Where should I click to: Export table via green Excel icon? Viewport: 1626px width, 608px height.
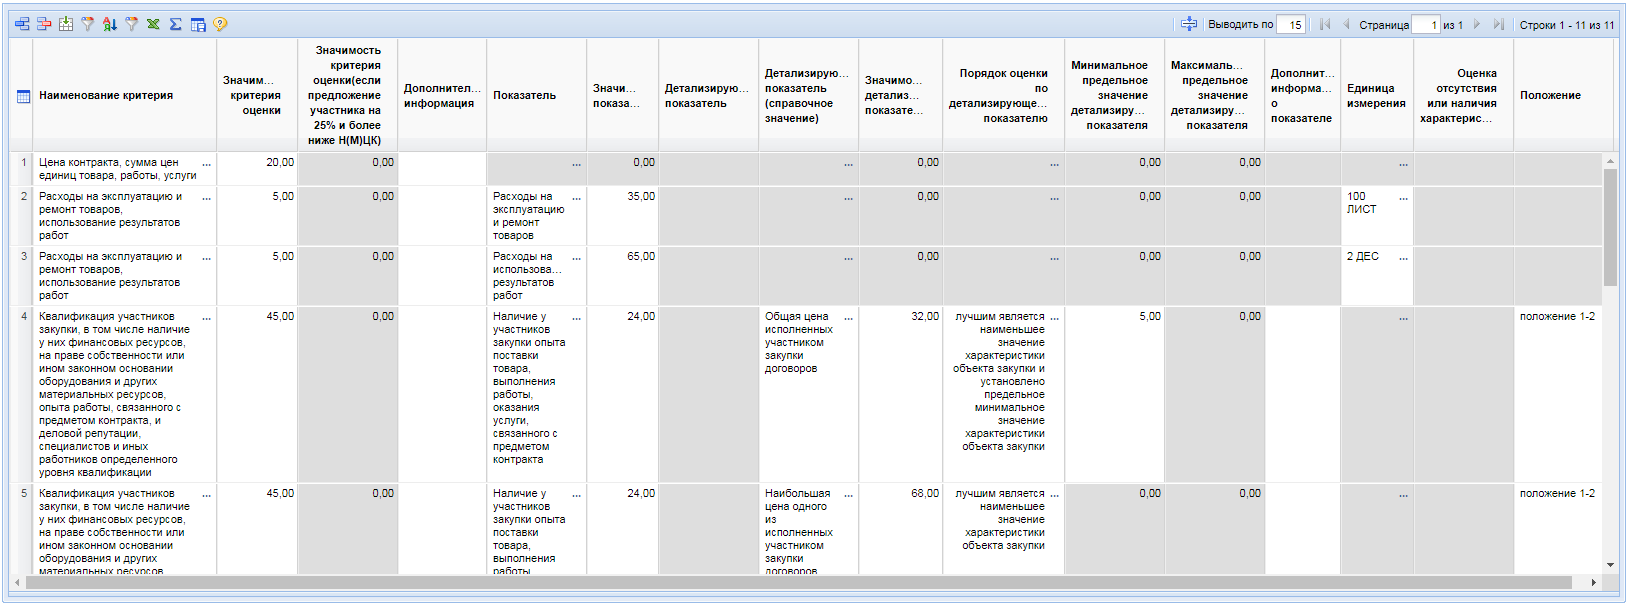[154, 24]
